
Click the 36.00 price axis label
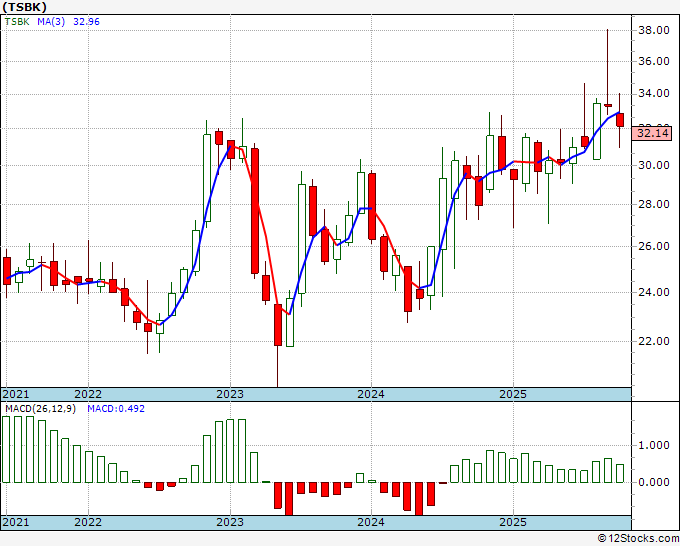654,62
